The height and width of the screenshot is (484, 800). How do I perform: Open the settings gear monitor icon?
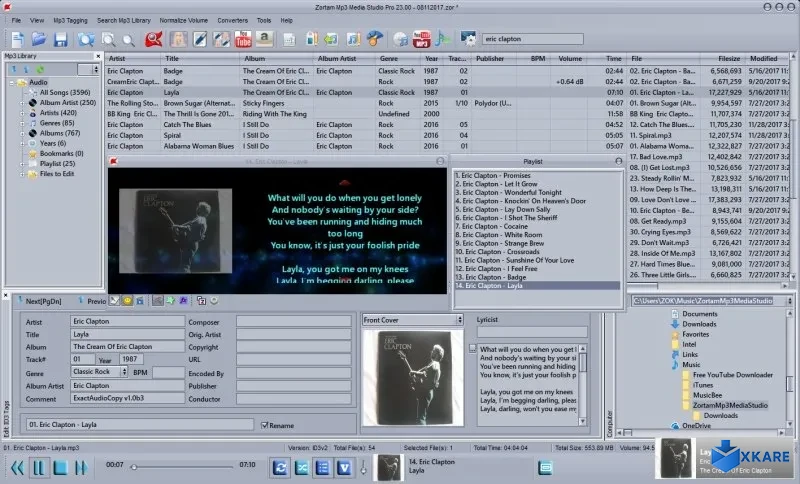[x=468, y=39]
